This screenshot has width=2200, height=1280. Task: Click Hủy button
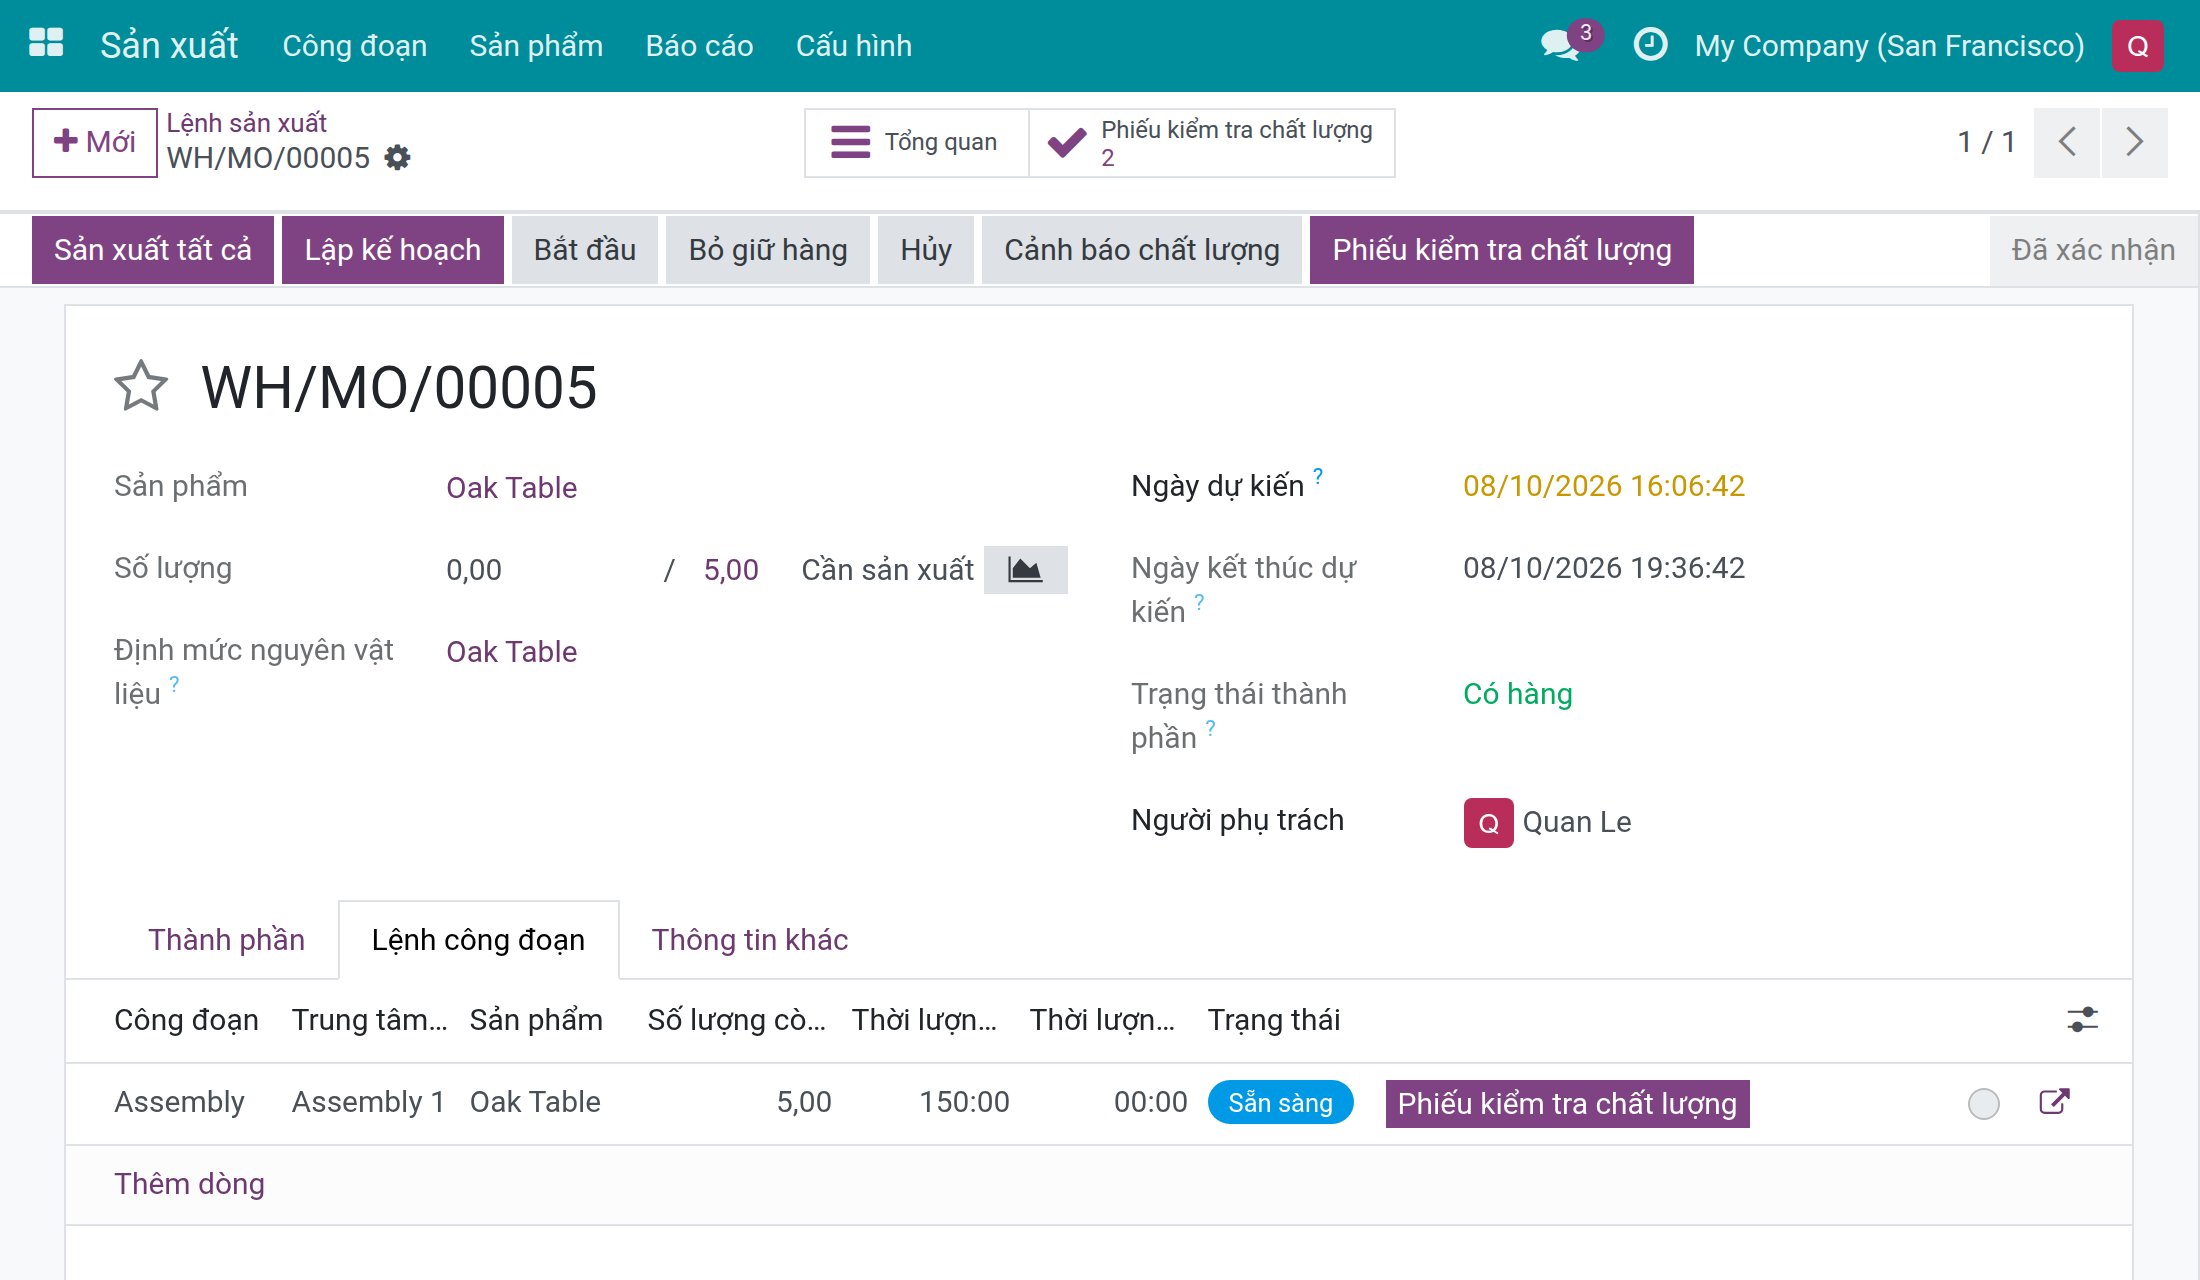click(x=926, y=250)
